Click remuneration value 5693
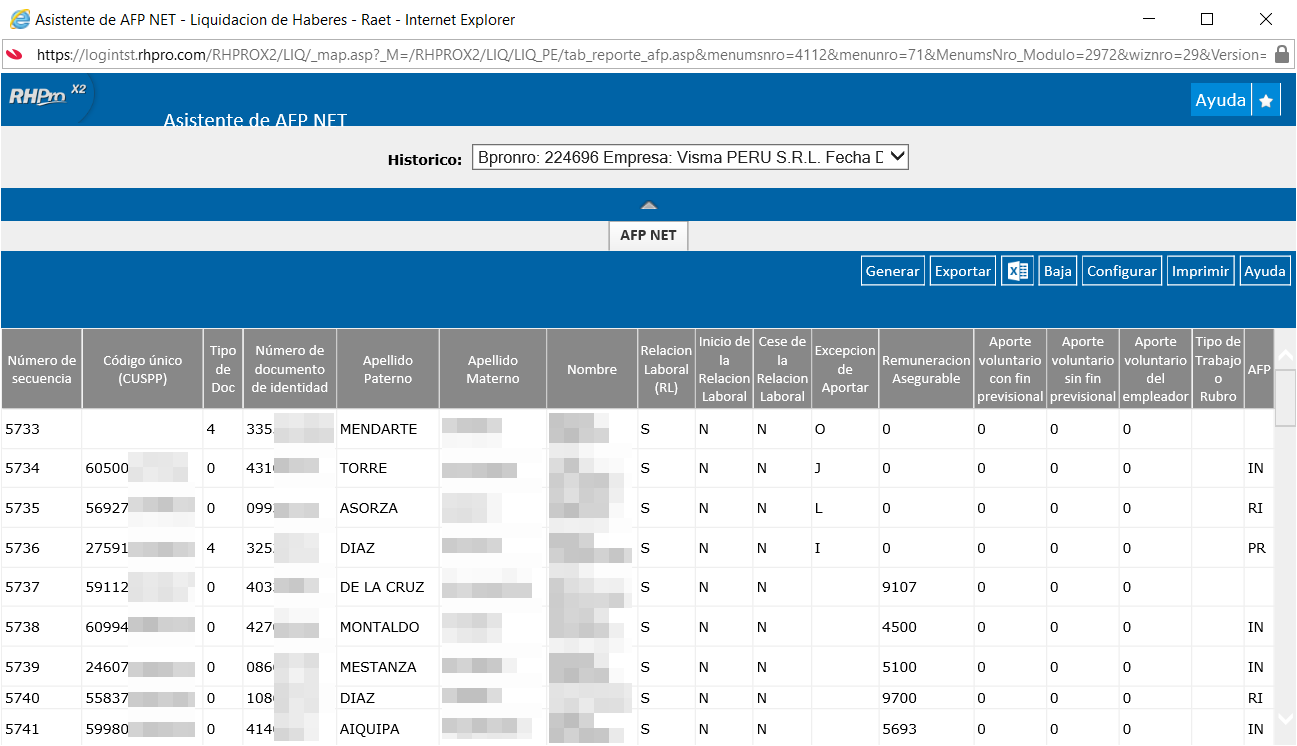This screenshot has height=746, width=1297. pos(899,729)
